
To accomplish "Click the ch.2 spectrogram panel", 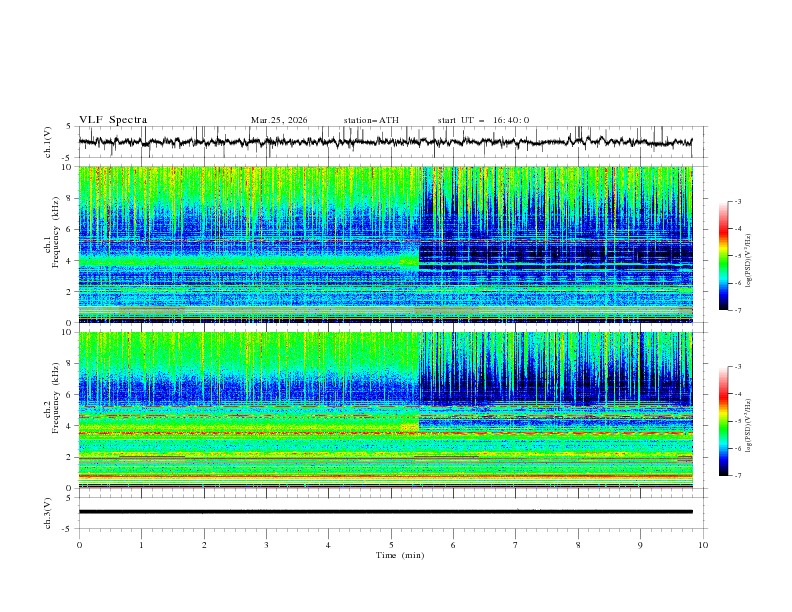I will pos(385,410).
